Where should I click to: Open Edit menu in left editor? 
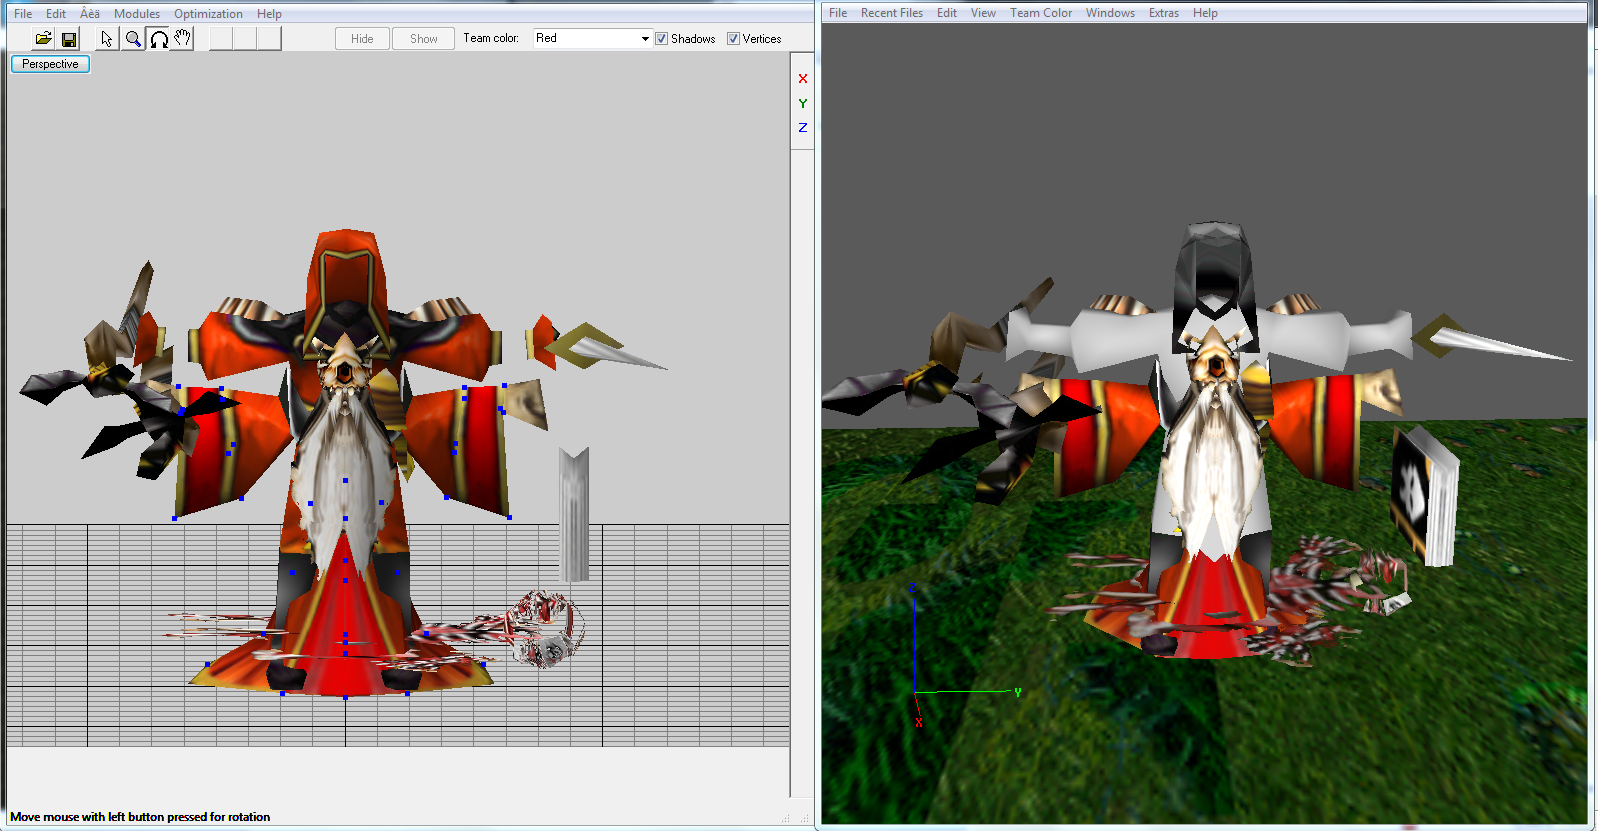click(x=56, y=14)
